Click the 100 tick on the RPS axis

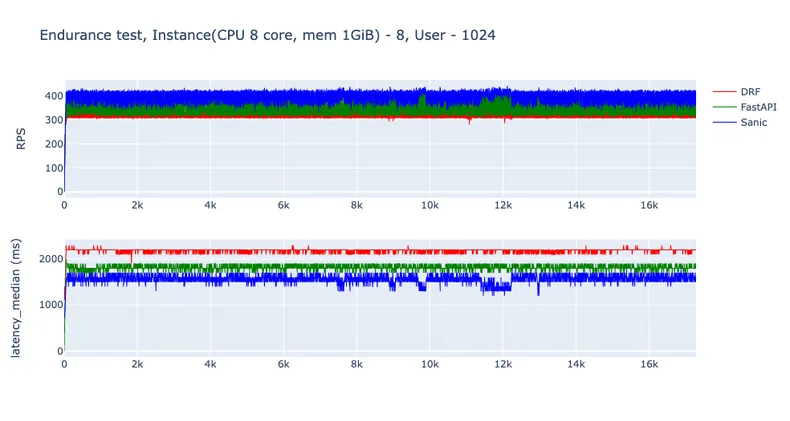pyautogui.click(x=54, y=168)
